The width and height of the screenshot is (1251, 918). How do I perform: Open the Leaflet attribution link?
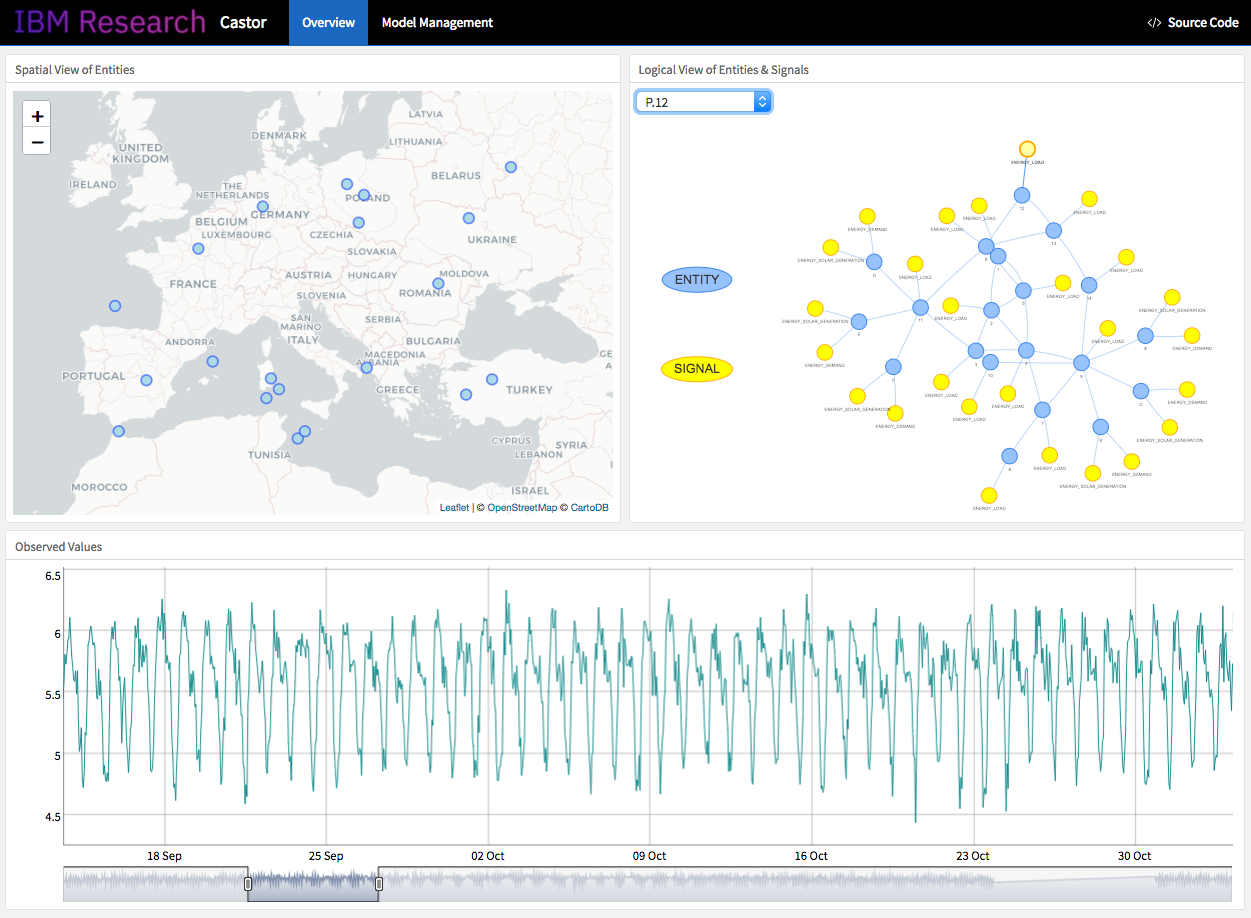[x=454, y=508]
